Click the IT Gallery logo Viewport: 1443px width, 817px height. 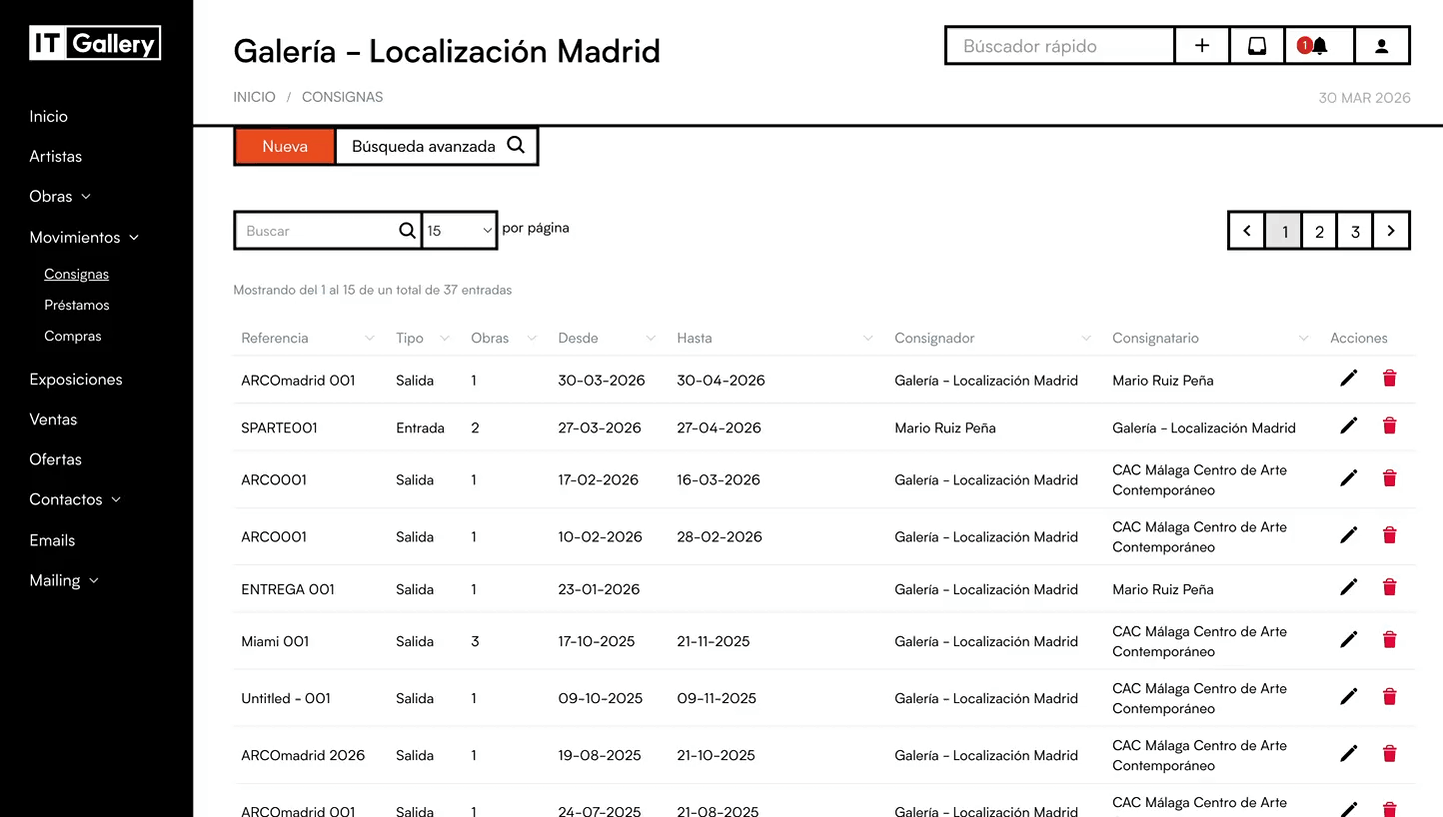(x=95, y=43)
